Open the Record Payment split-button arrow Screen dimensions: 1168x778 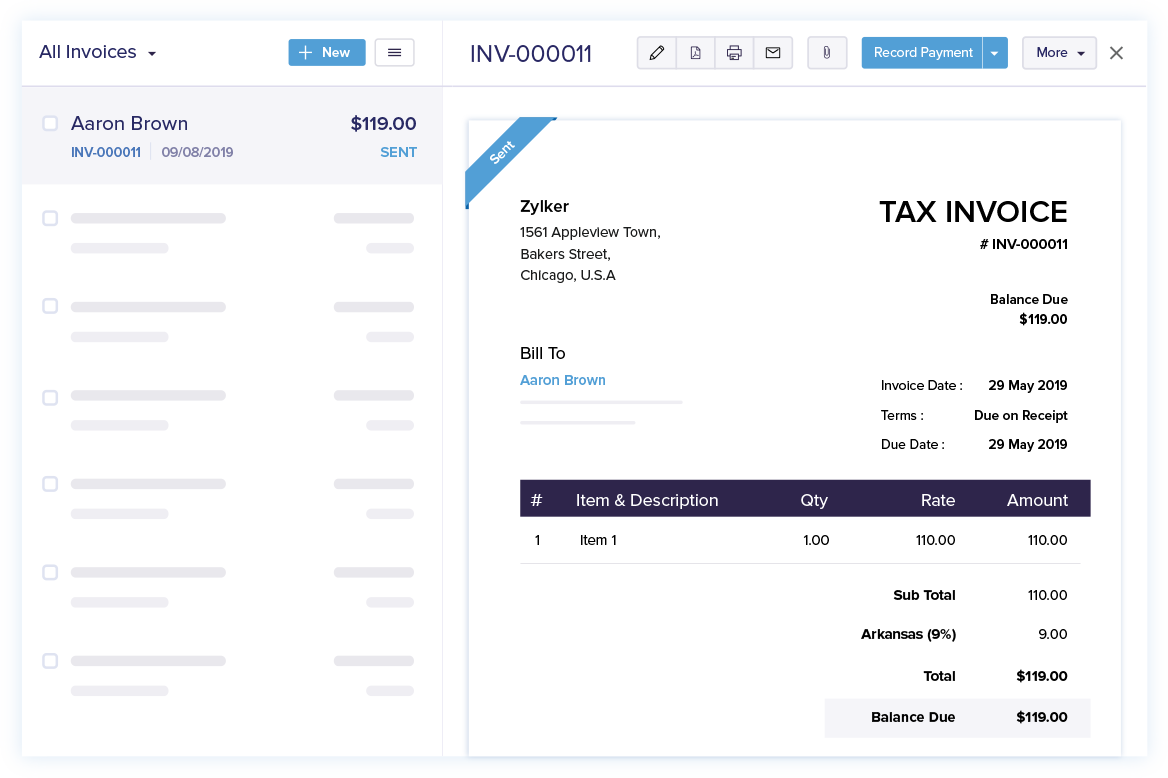click(994, 52)
